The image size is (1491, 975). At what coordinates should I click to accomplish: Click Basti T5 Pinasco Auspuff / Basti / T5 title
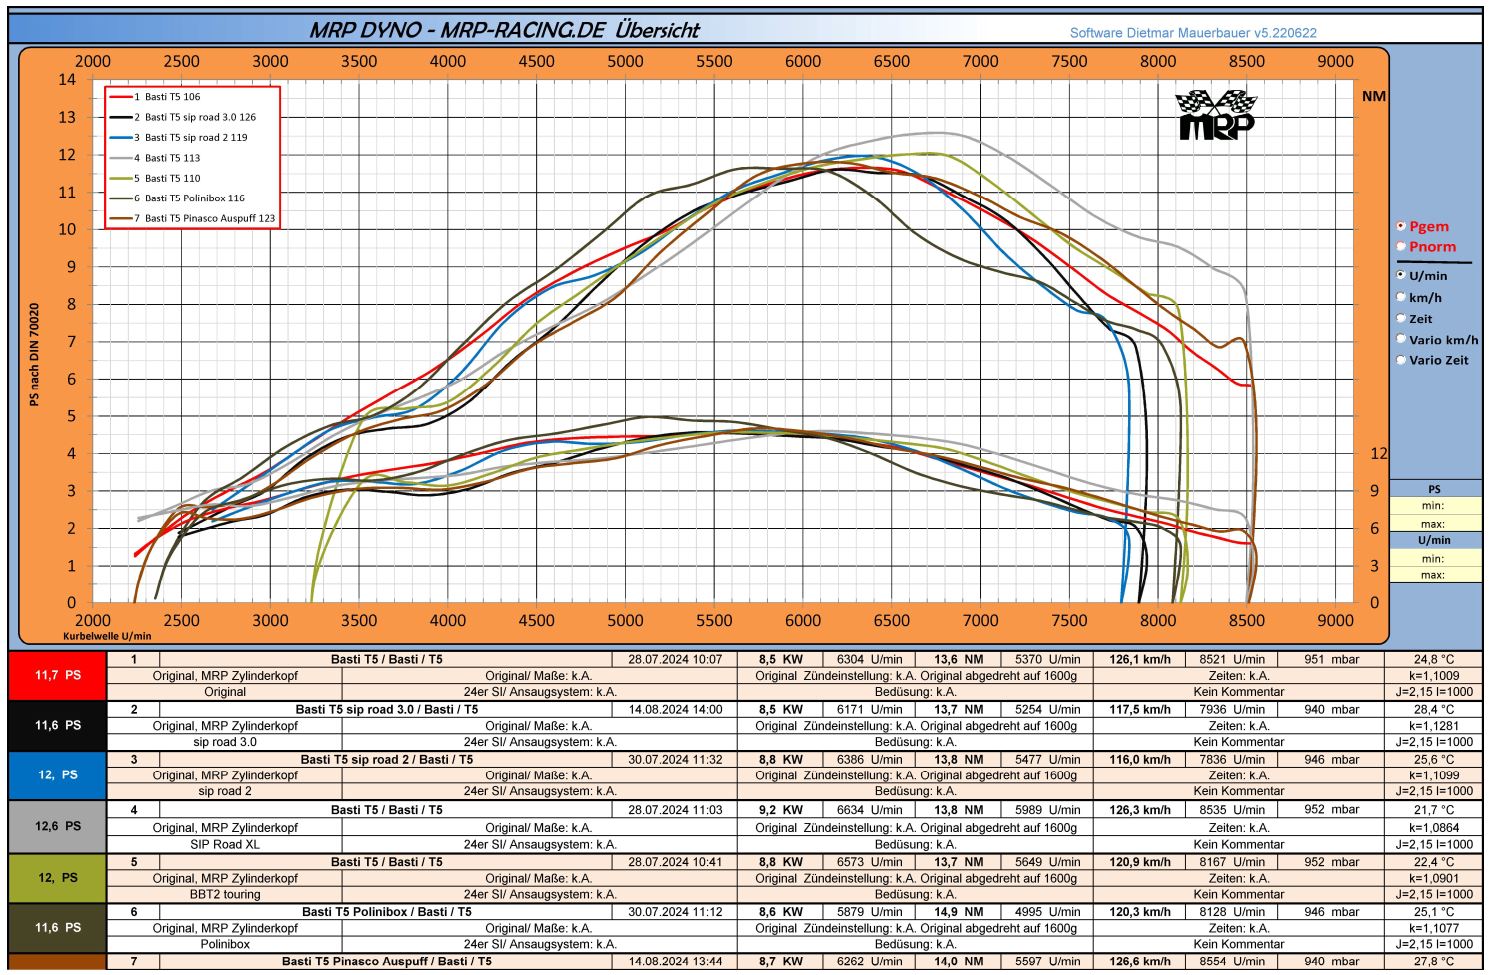point(387,962)
